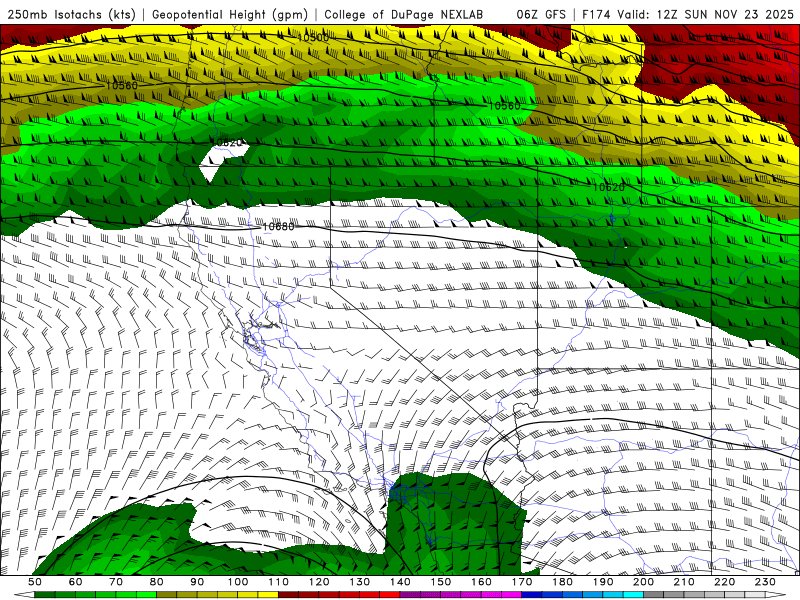This screenshot has width=800, height=600.
Task: Click the 160 value on the color scale
Action: (x=481, y=582)
